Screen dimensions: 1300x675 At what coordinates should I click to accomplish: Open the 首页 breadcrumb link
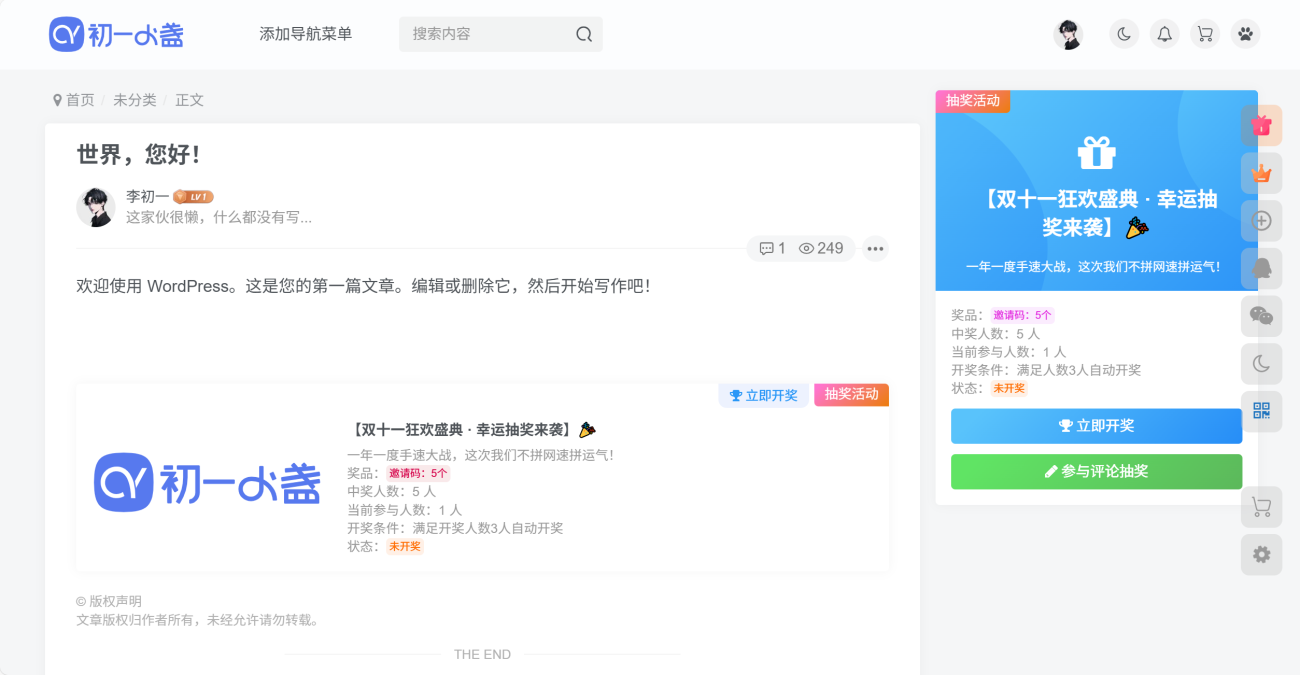(81, 99)
